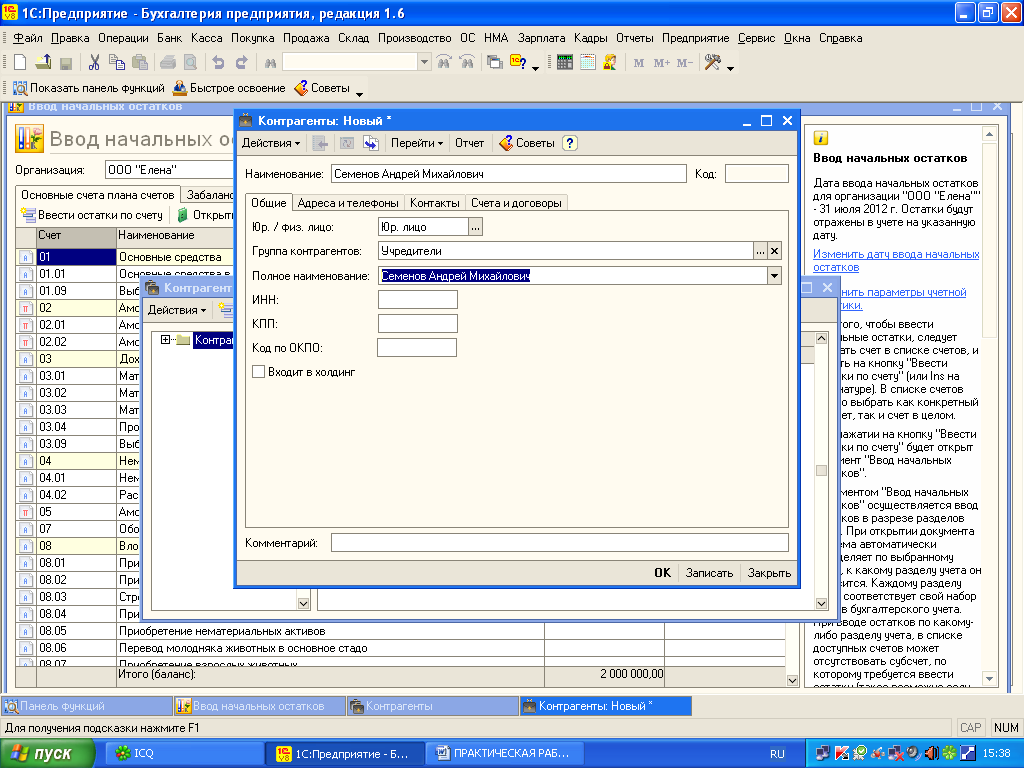Click the Комментарий input field
The width and height of the screenshot is (1024, 768).
(x=560, y=543)
